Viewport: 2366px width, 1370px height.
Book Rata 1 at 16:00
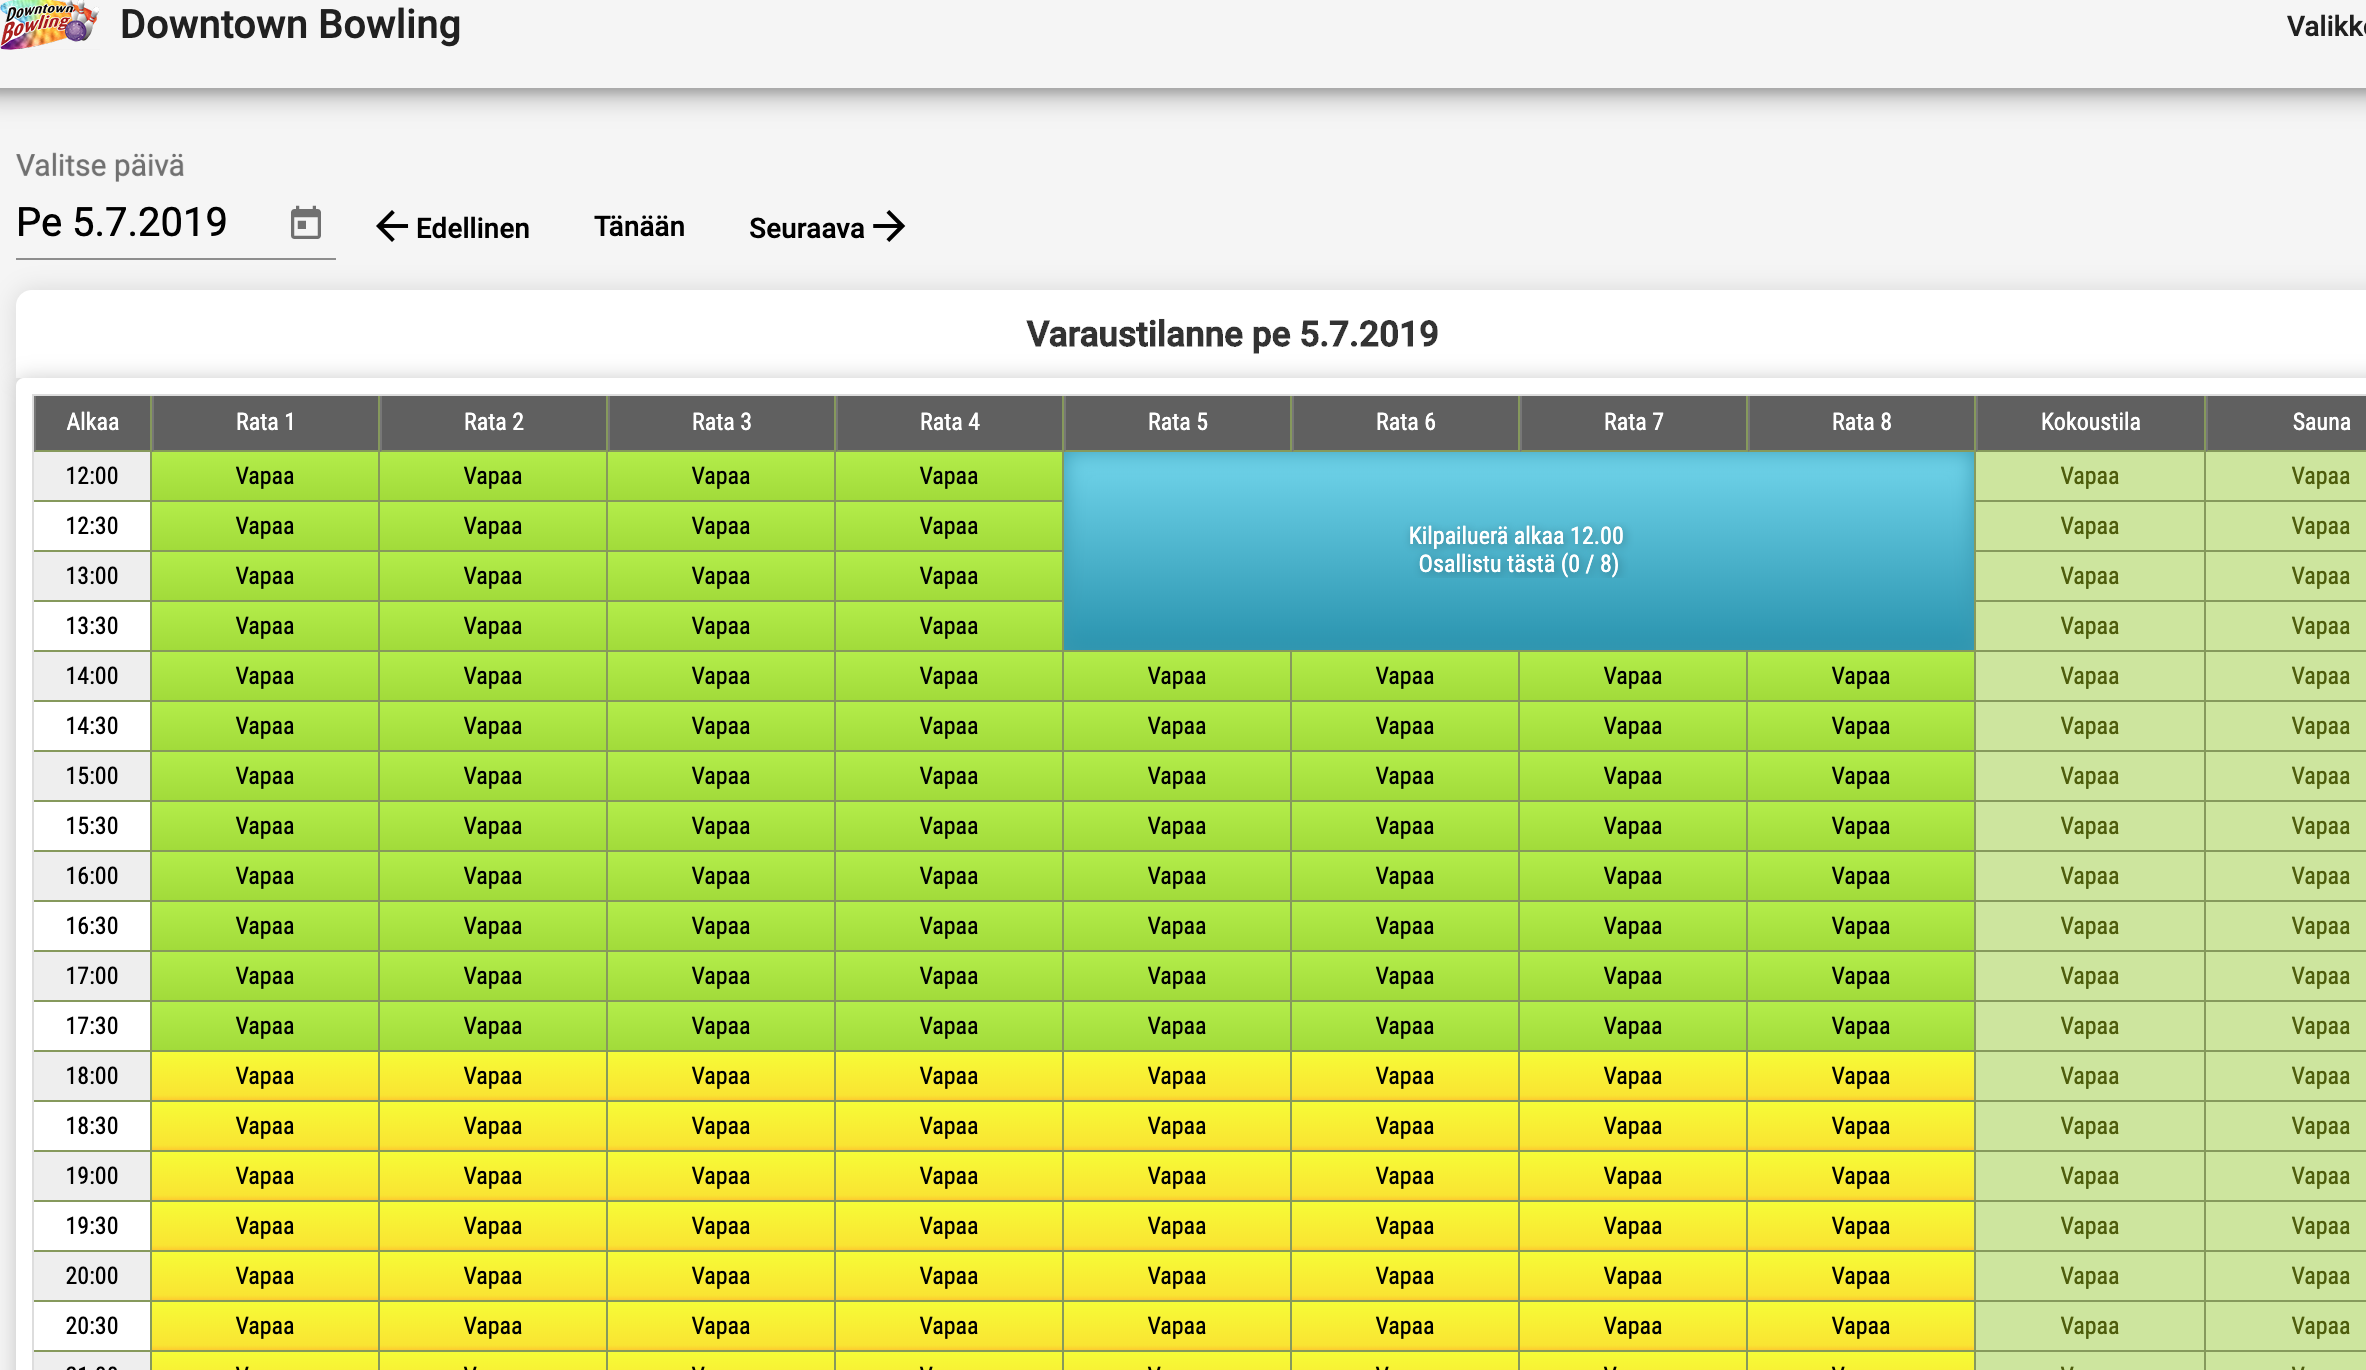pos(265,876)
